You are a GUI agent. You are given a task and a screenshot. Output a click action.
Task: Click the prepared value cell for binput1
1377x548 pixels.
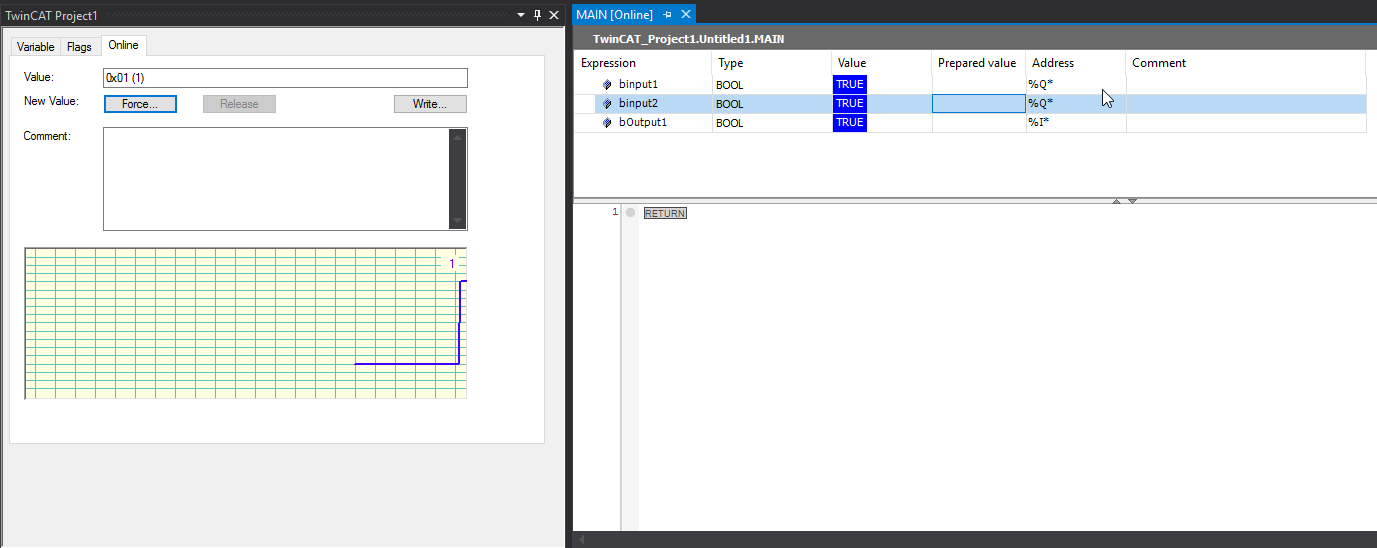point(978,85)
